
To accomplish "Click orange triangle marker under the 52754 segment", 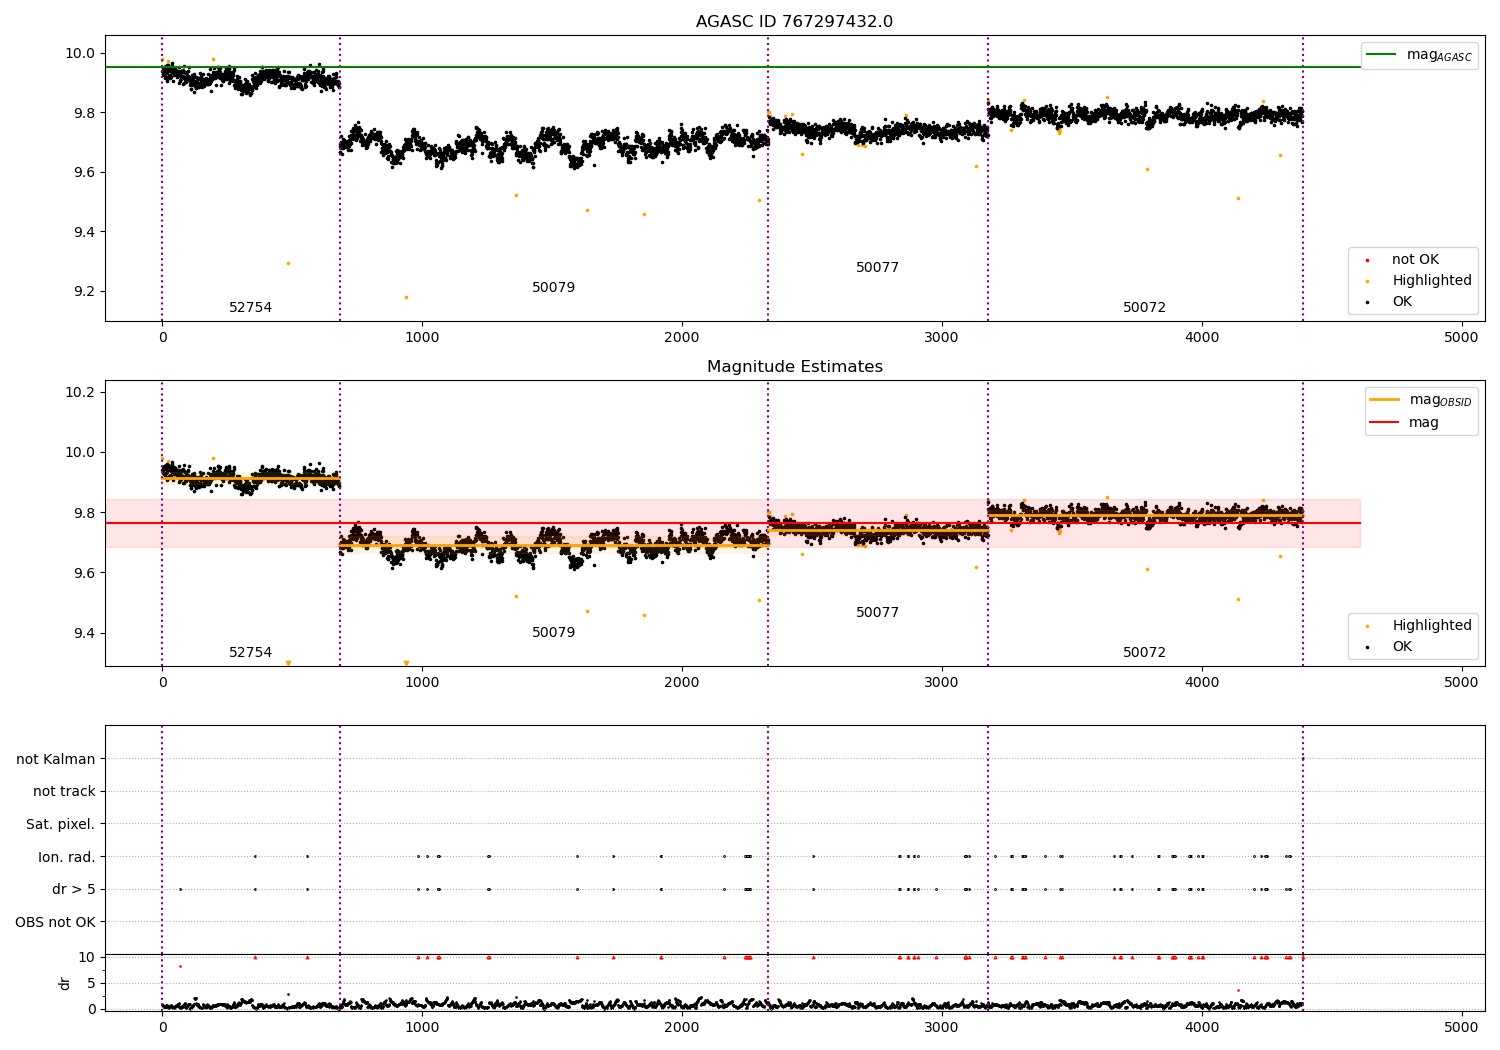I will pos(288,663).
